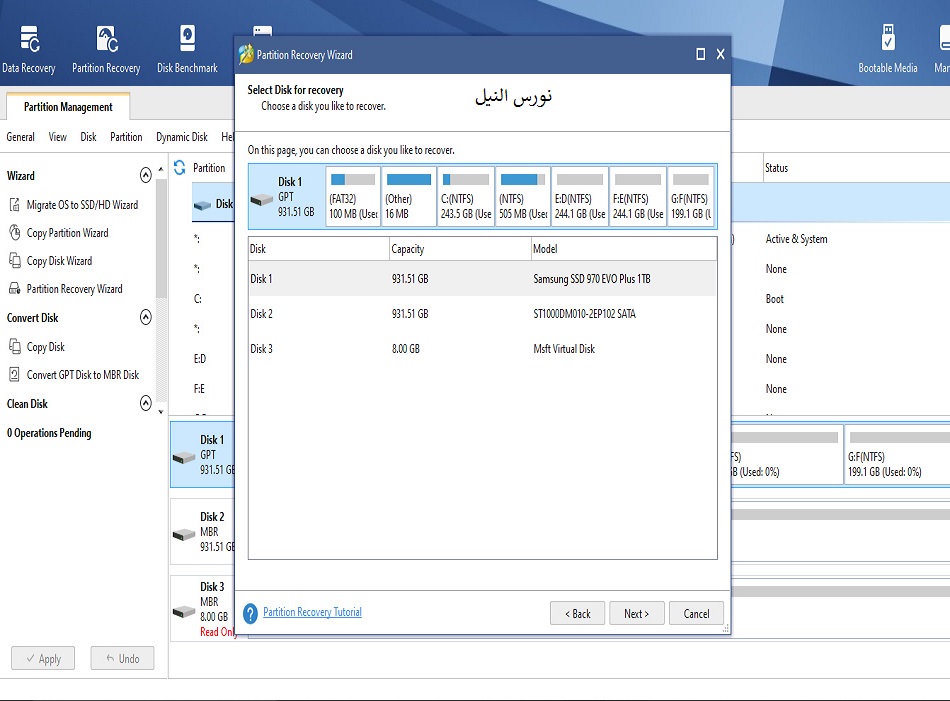The image size is (950, 701).
Task: Start the Migrate OS to SSD/HD Wizard
Action: click(82, 205)
